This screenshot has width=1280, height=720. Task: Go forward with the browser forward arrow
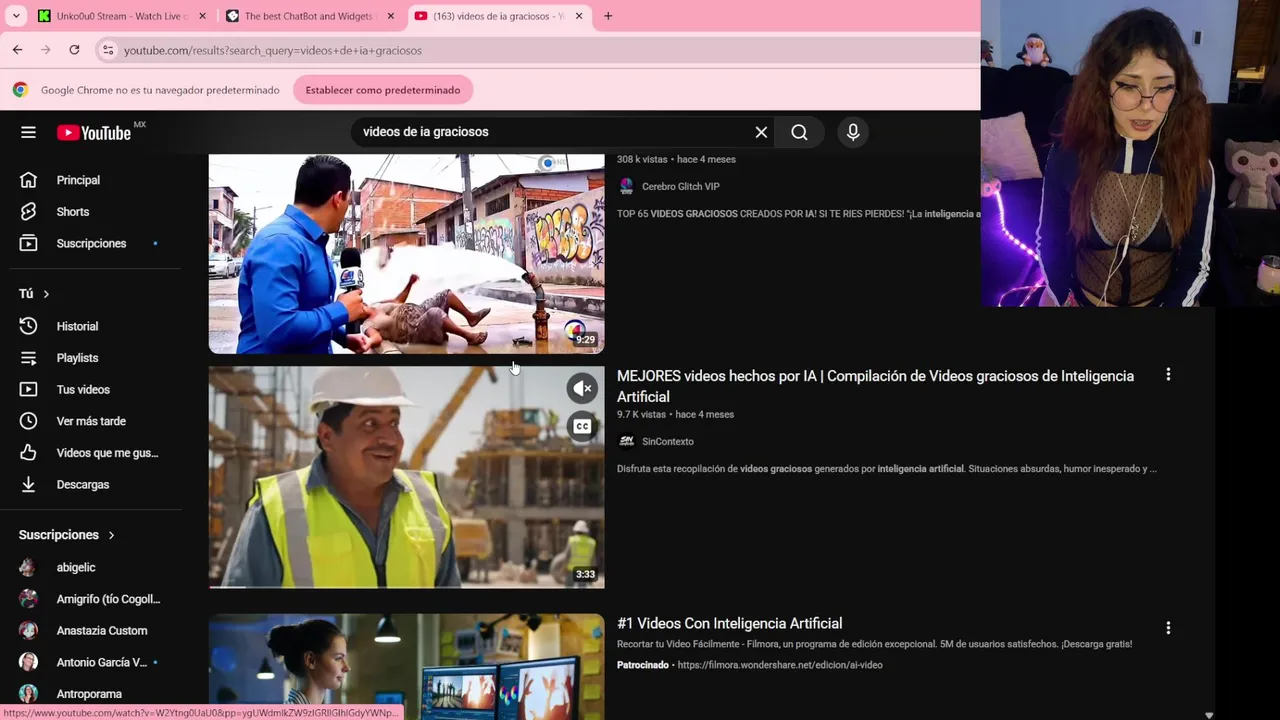tap(45, 50)
